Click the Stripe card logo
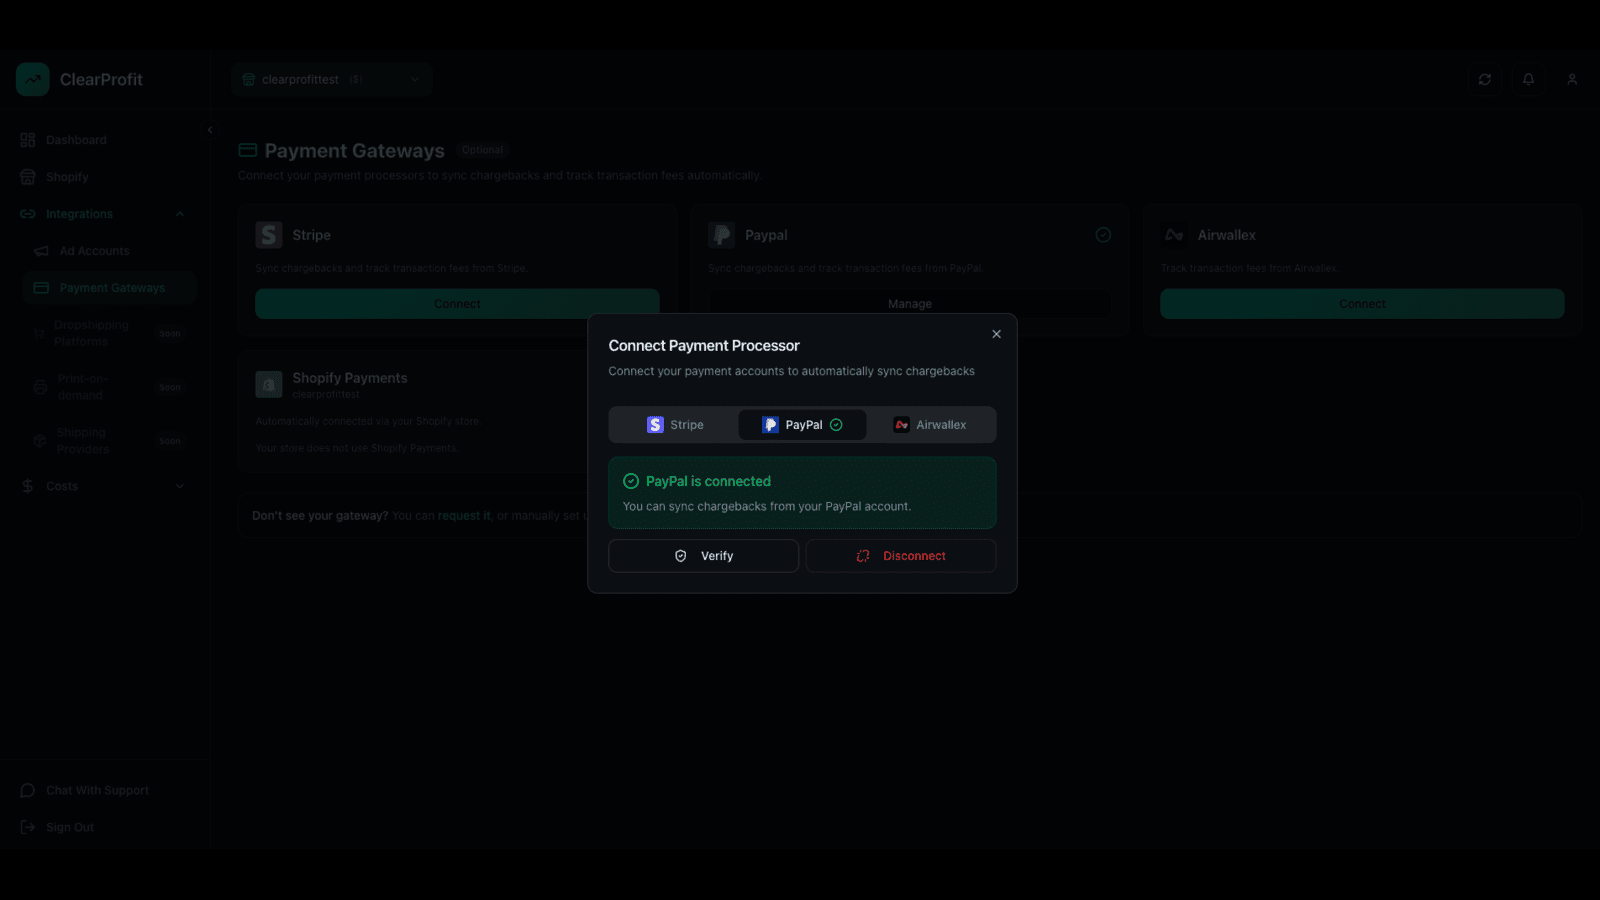This screenshot has height=900, width=1600. click(269, 235)
